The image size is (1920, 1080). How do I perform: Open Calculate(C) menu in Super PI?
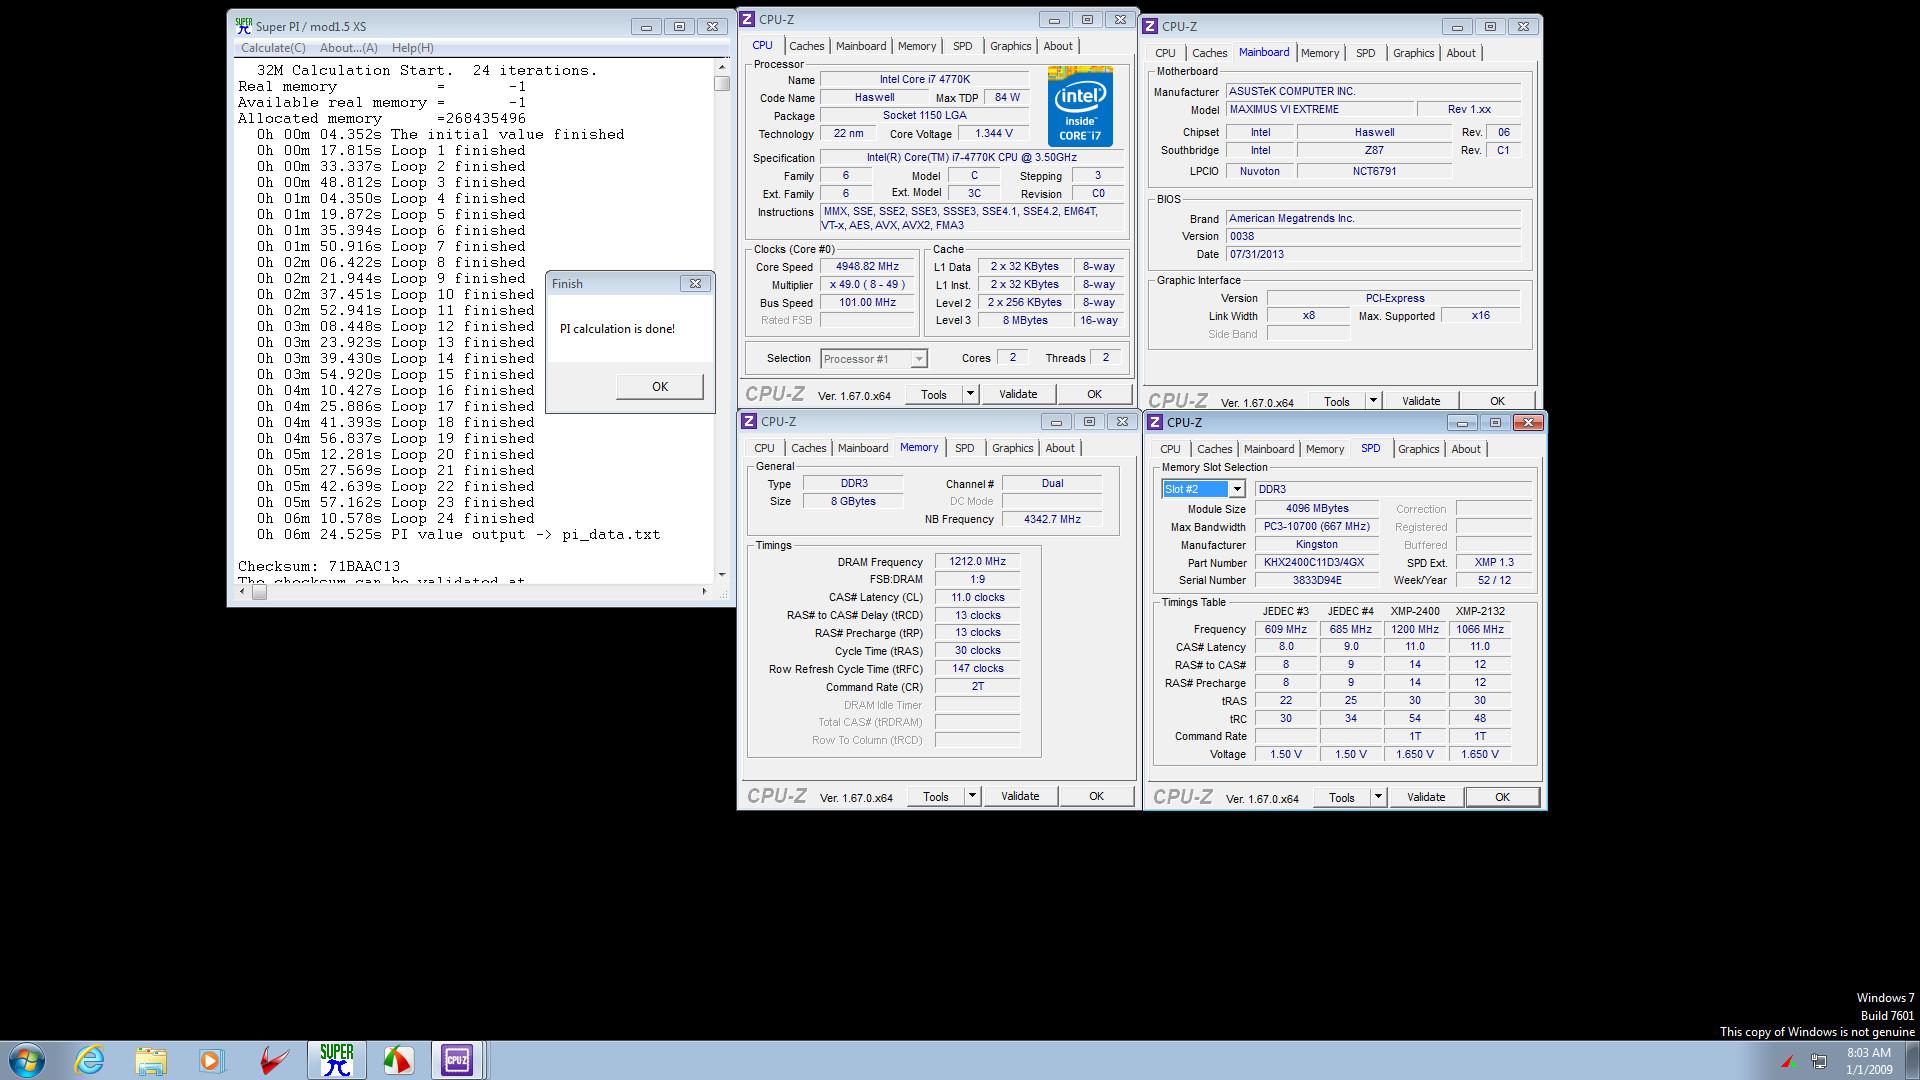(273, 48)
